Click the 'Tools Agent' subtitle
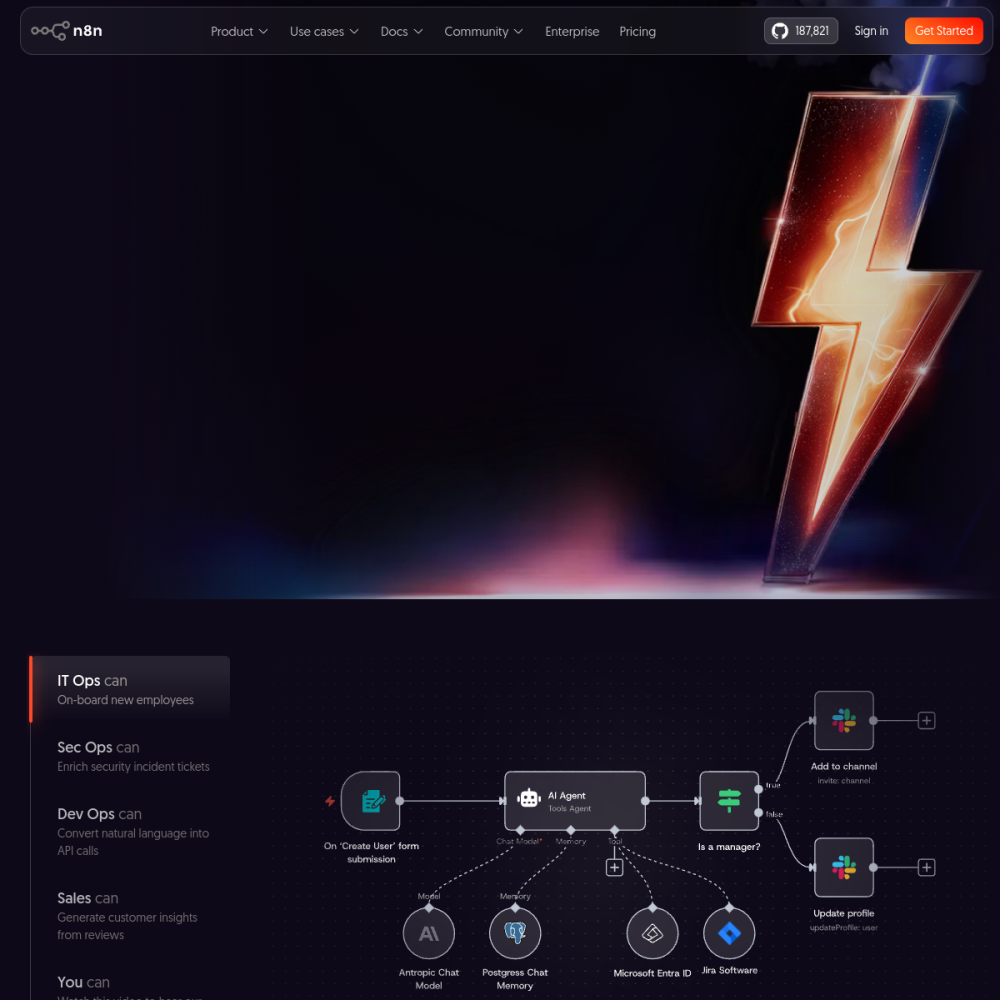The width and height of the screenshot is (1000, 1000). click(570, 809)
